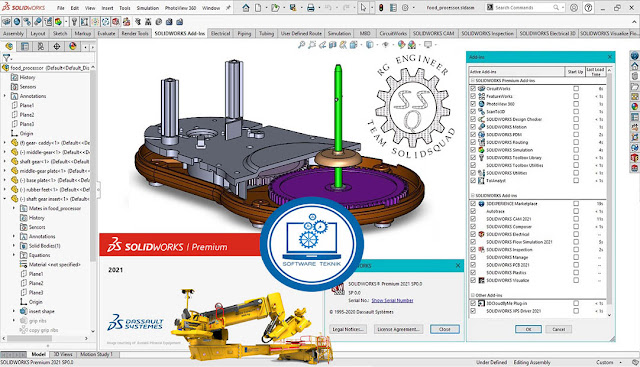Click the SOLIDWORKS Simulation add-in toolbar icon
Screen dimensions: 640x367
pos(58,22)
